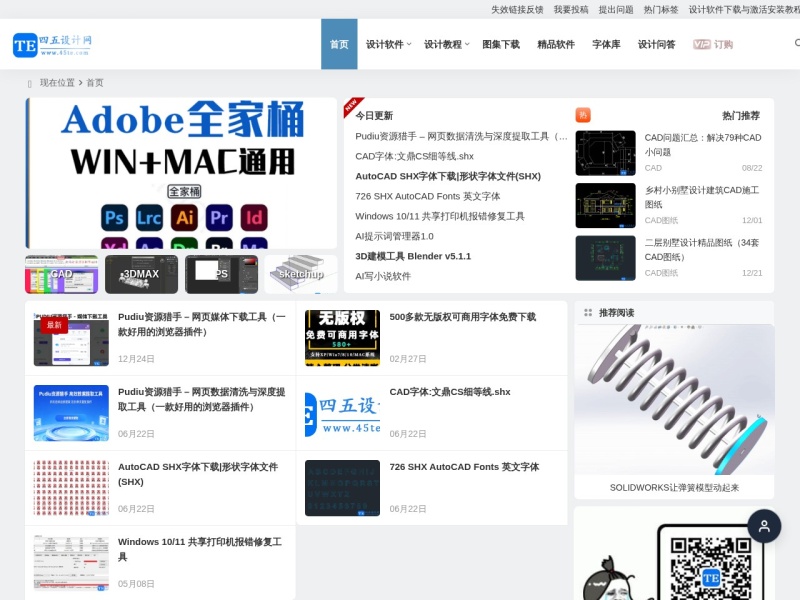Click the 无版权免费可商用字体 thumbnail
Viewport: 800px width, 600px height.
coord(342,338)
